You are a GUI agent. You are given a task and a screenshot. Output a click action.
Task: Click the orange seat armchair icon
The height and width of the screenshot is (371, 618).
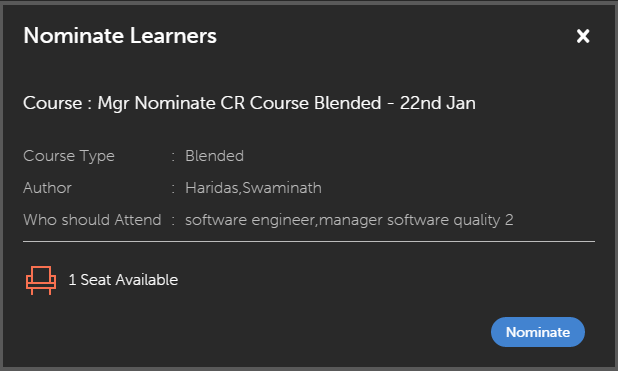point(41,280)
